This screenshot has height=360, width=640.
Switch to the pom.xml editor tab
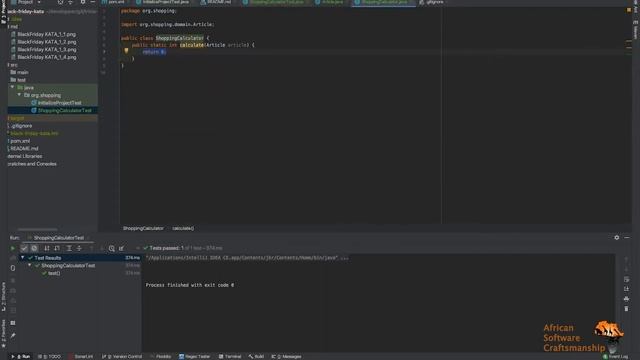point(114,2)
